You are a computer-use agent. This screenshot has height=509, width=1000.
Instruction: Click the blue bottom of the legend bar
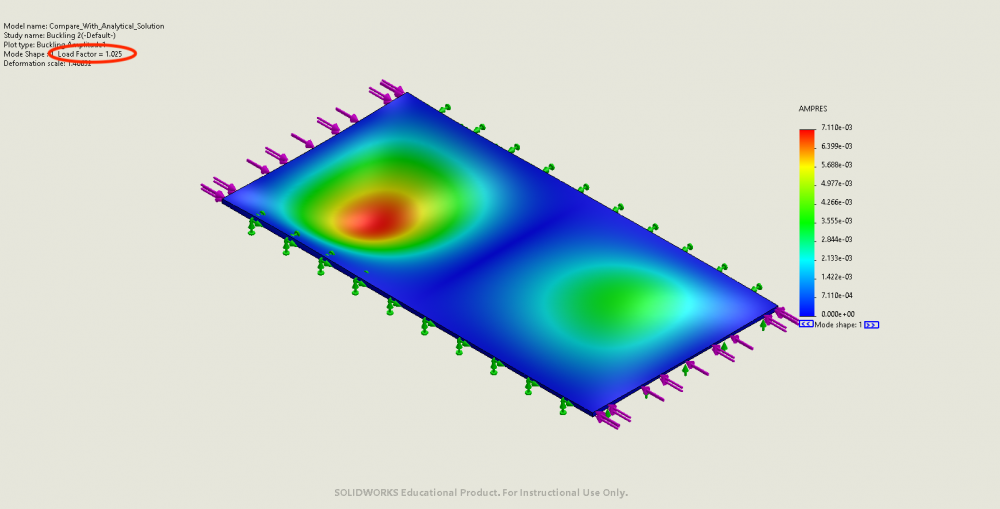pyautogui.click(x=806, y=310)
